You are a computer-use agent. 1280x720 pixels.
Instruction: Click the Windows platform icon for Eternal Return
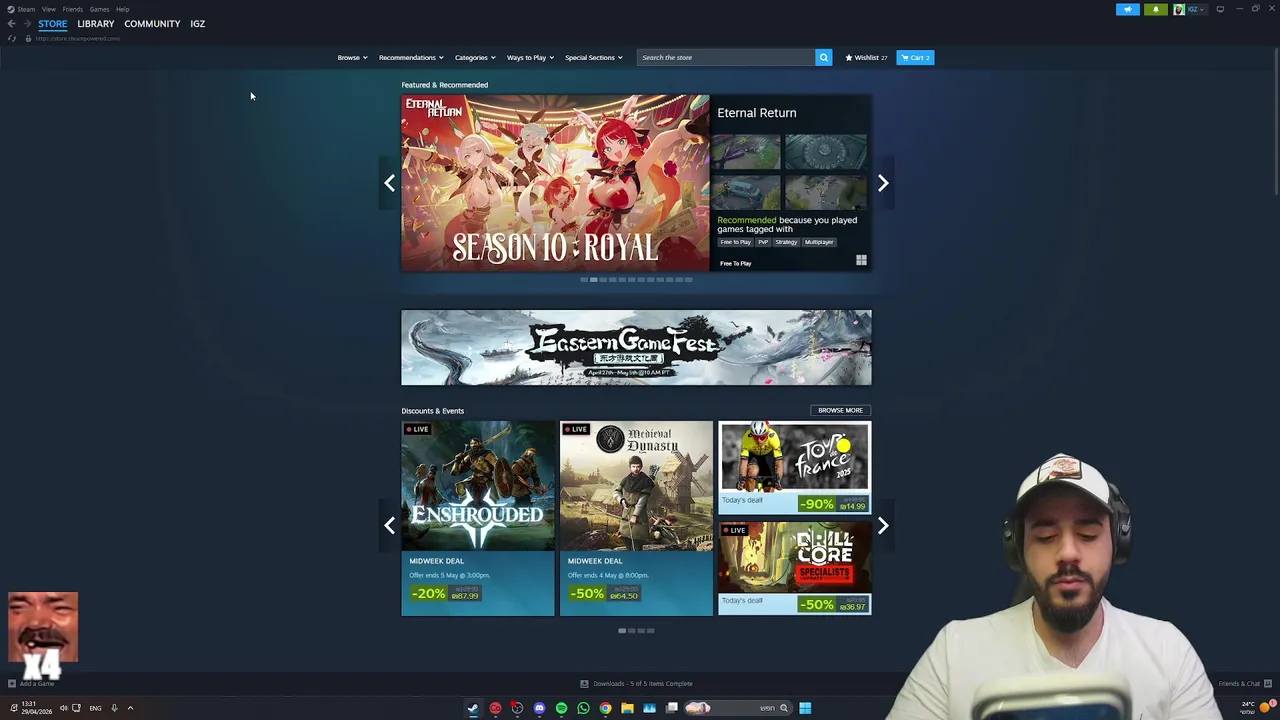click(861, 261)
